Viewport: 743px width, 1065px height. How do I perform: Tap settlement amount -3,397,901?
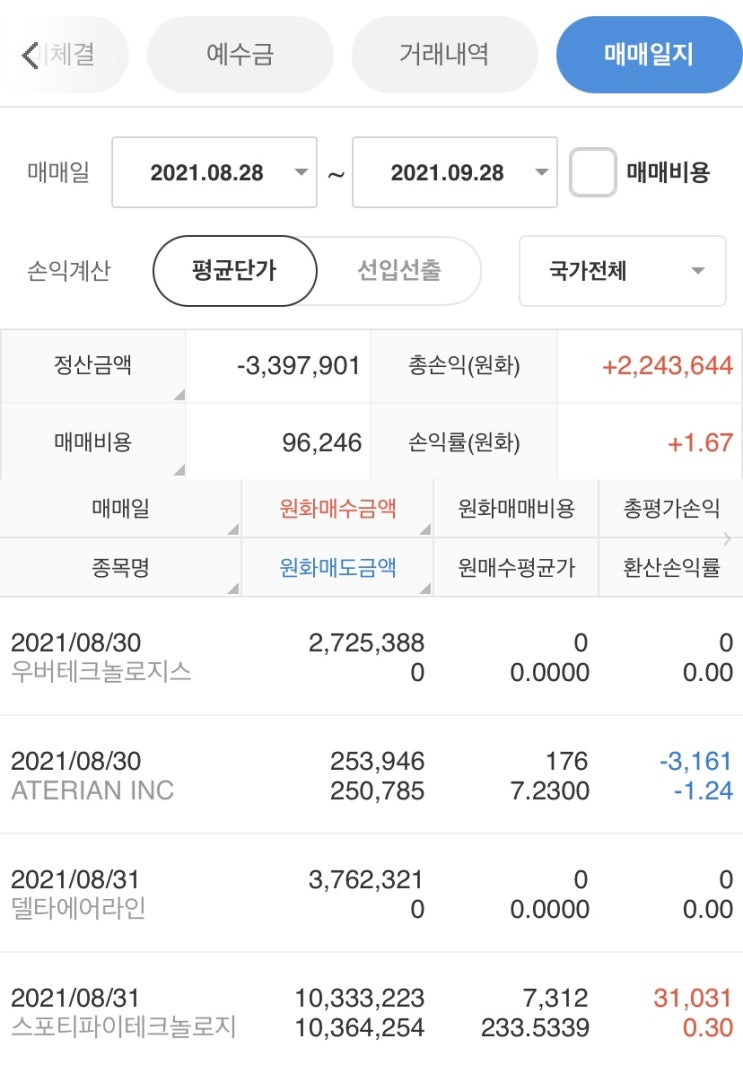[298, 366]
